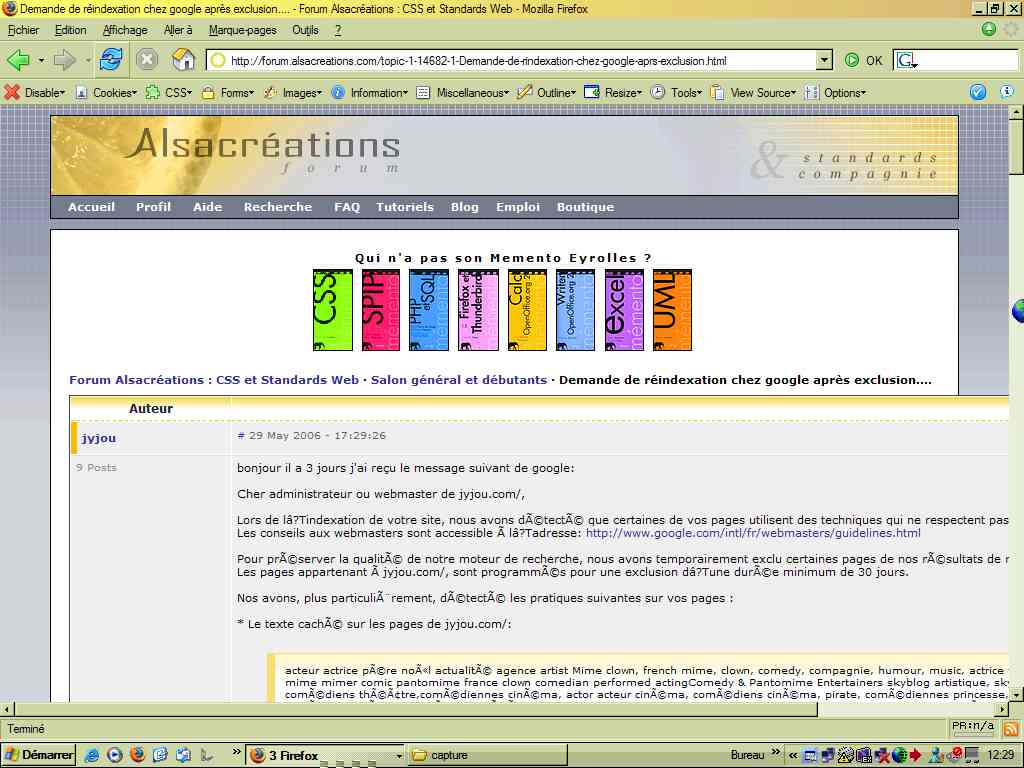Click the horizontal scrollbar thumb

point(416,709)
